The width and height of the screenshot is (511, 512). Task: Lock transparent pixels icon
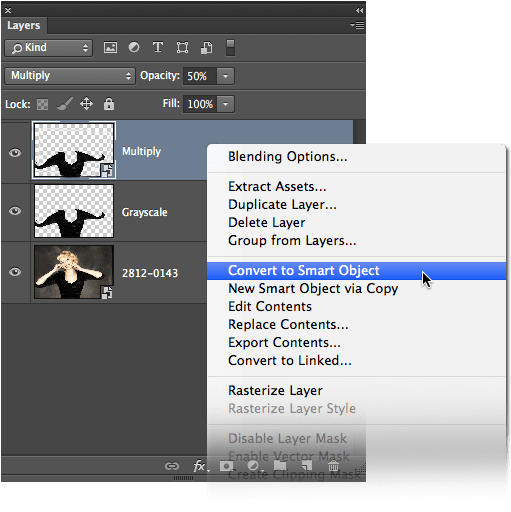point(42,104)
